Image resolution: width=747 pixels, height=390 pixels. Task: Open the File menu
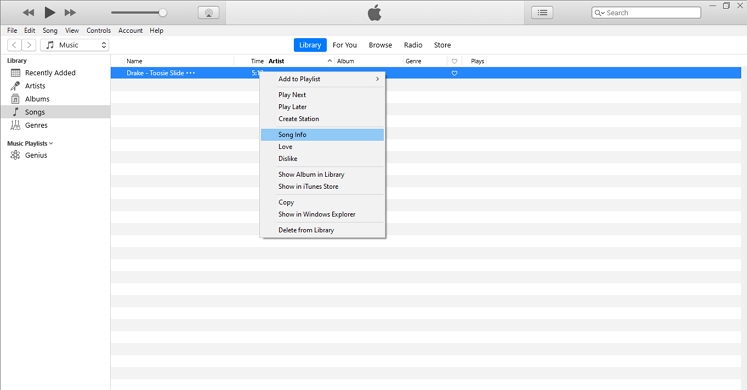(12, 30)
